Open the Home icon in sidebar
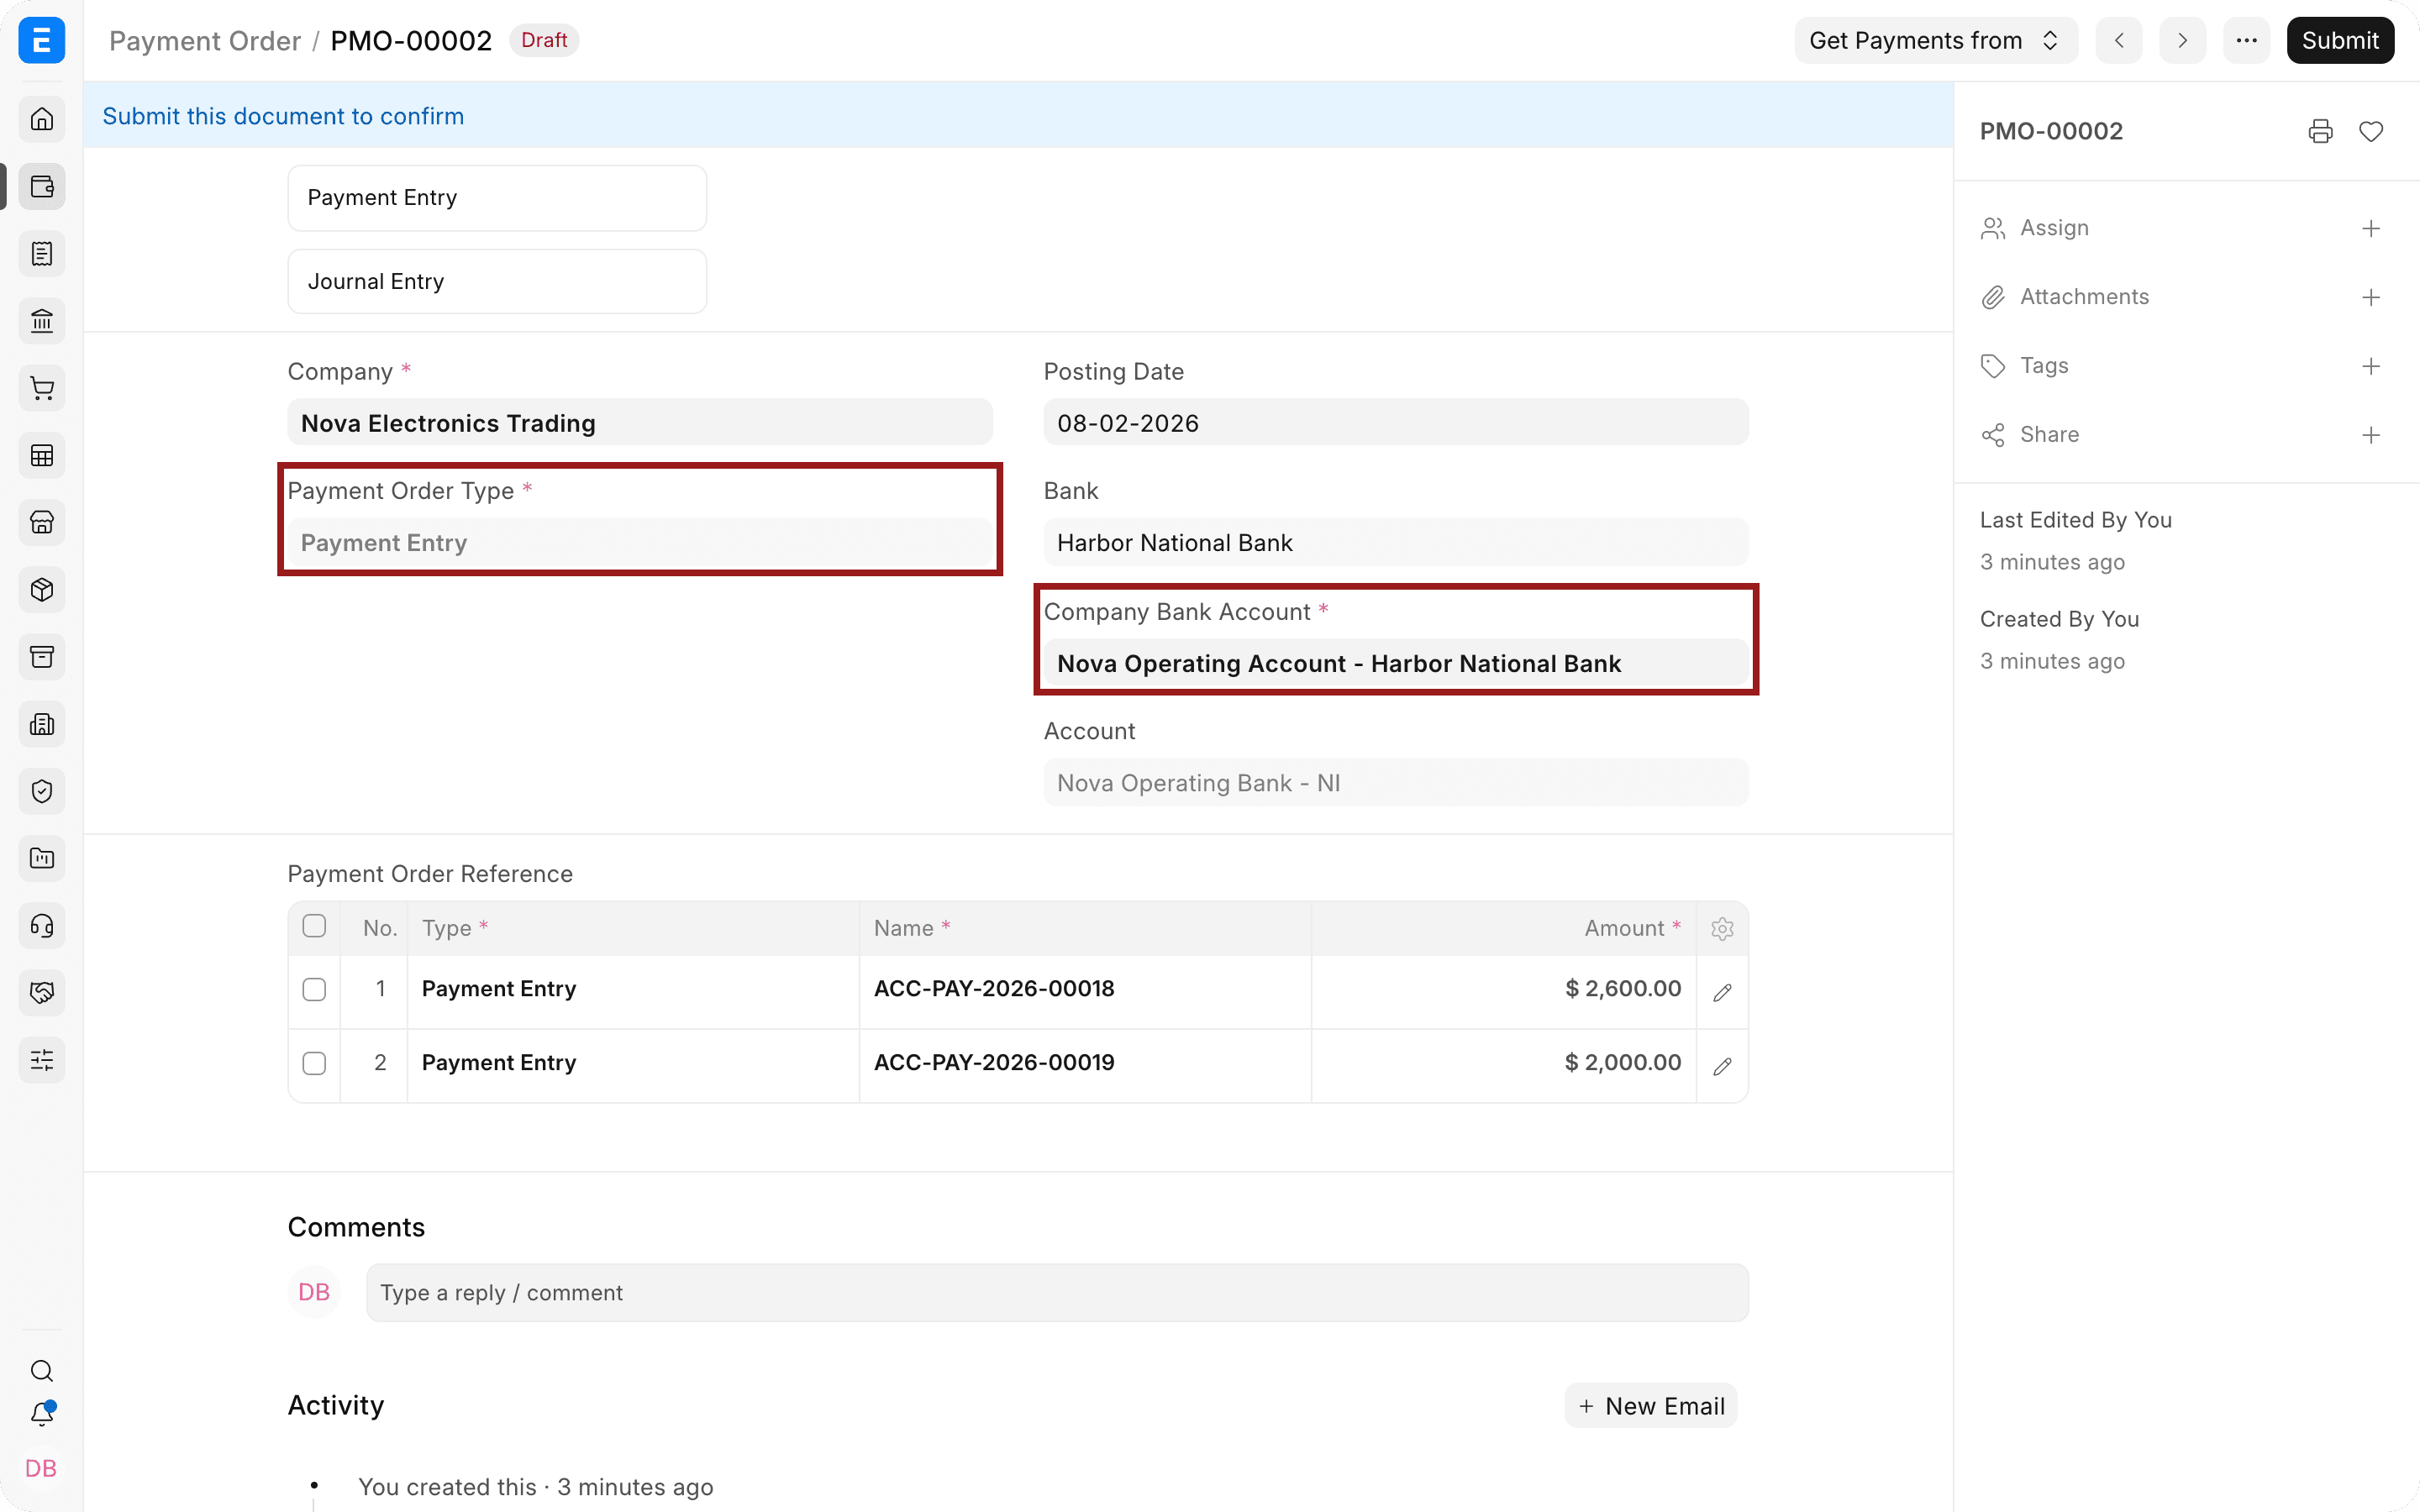This screenshot has height=1512, width=2420. (42, 119)
